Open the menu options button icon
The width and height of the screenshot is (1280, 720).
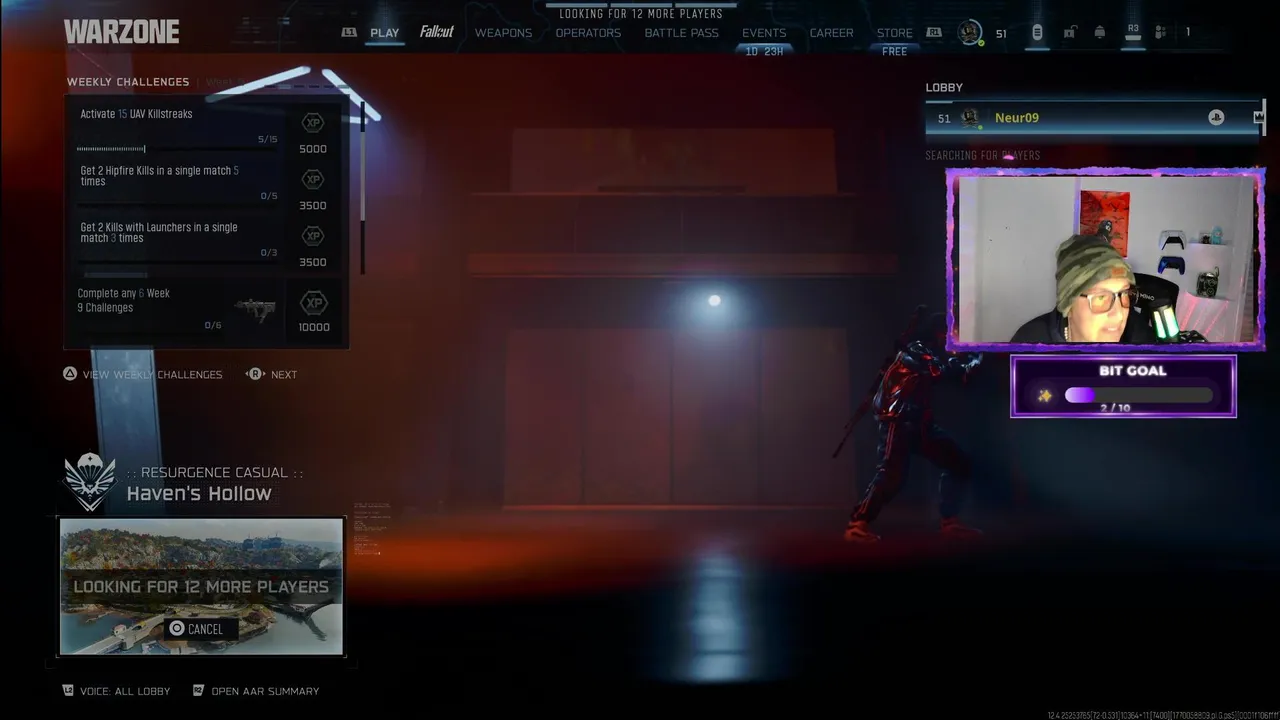tap(1037, 33)
